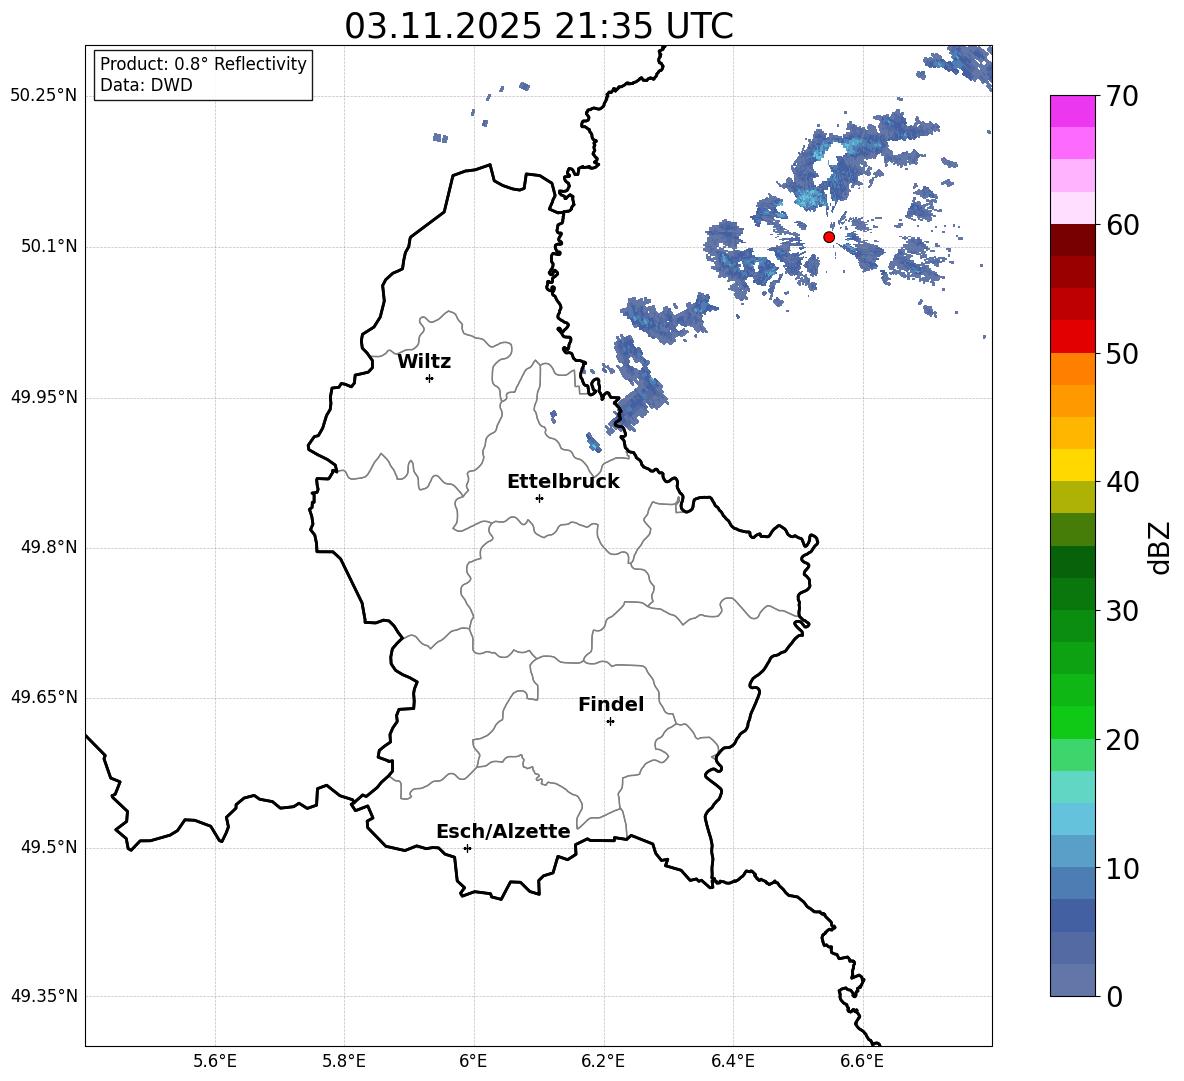This screenshot has height=1081, width=1184.
Task: Select the 'Findel' city label
Action: [x=611, y=704]
